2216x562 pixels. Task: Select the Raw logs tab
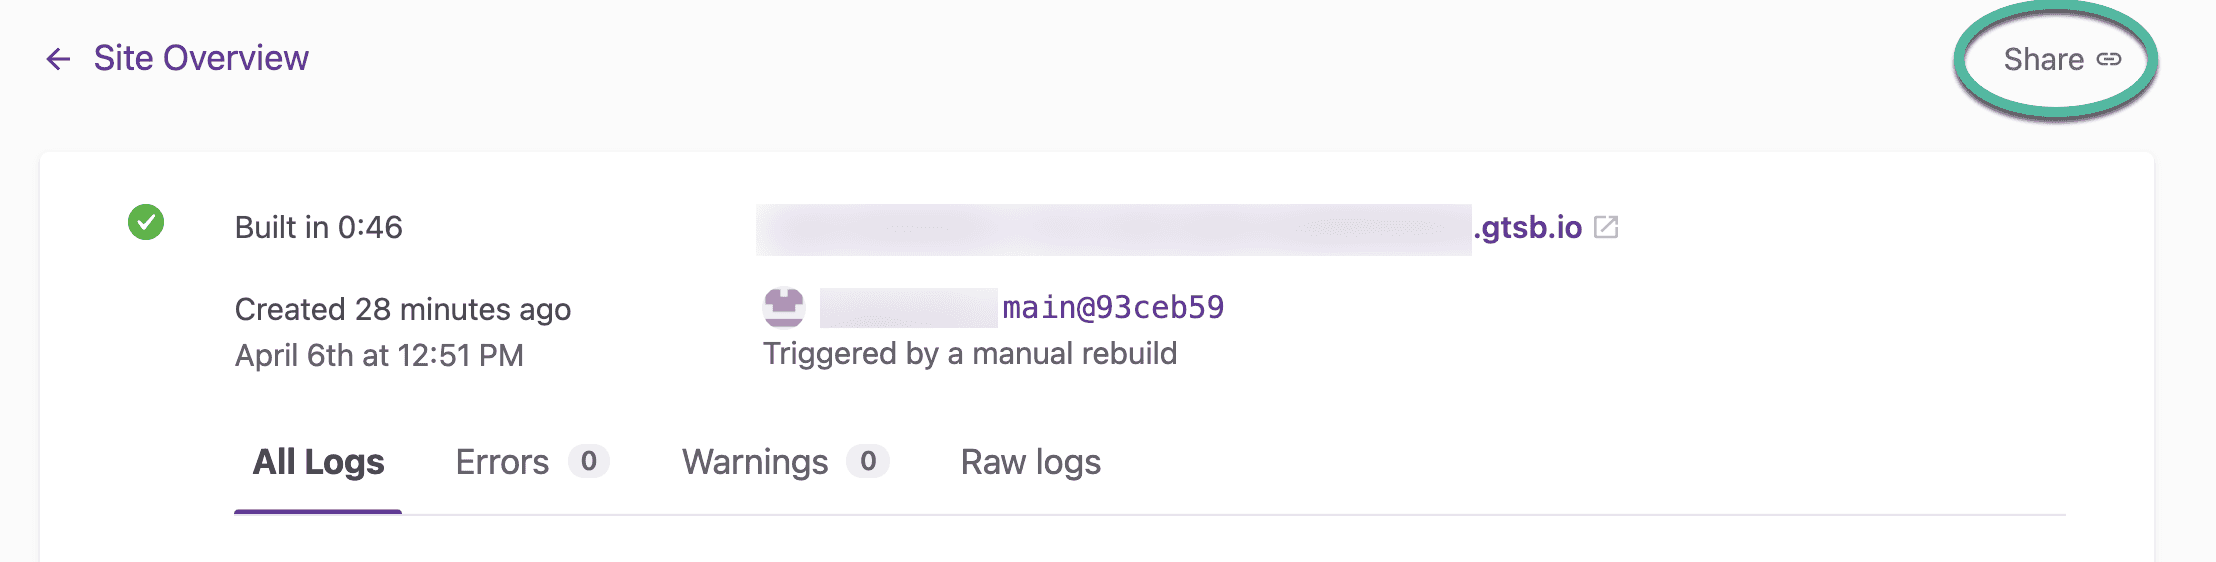(x=1030, y=462)
